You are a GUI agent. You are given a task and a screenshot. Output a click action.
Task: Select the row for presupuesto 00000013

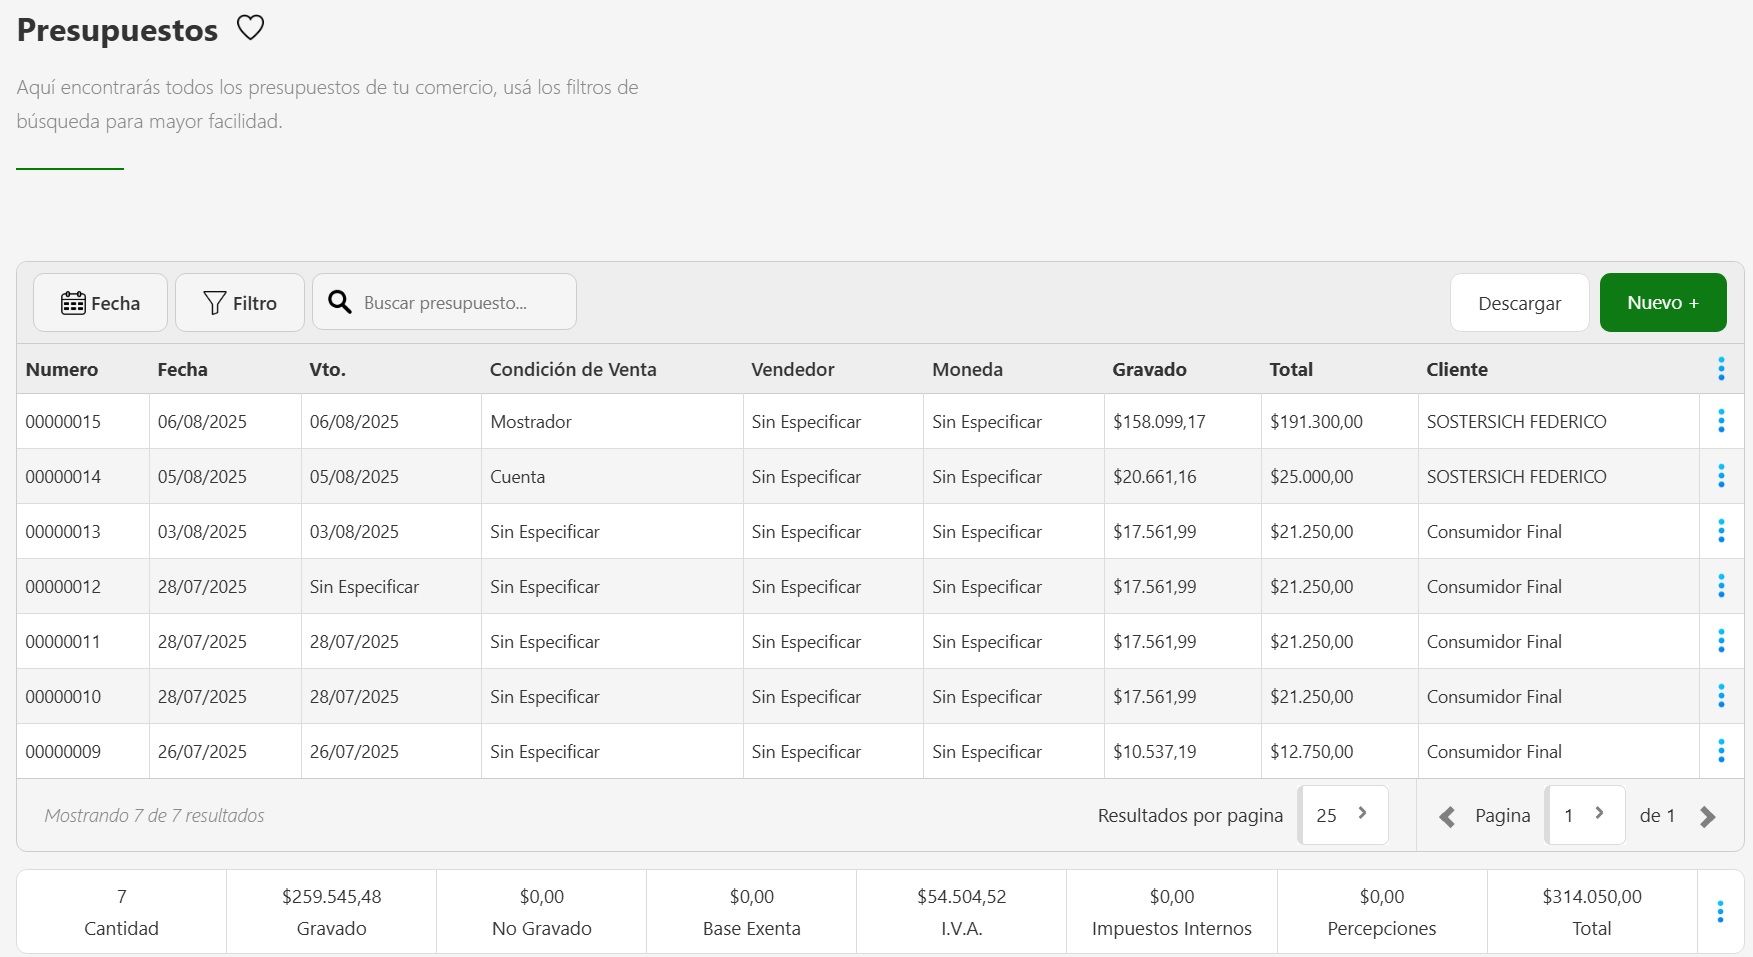tap(63, 532)
